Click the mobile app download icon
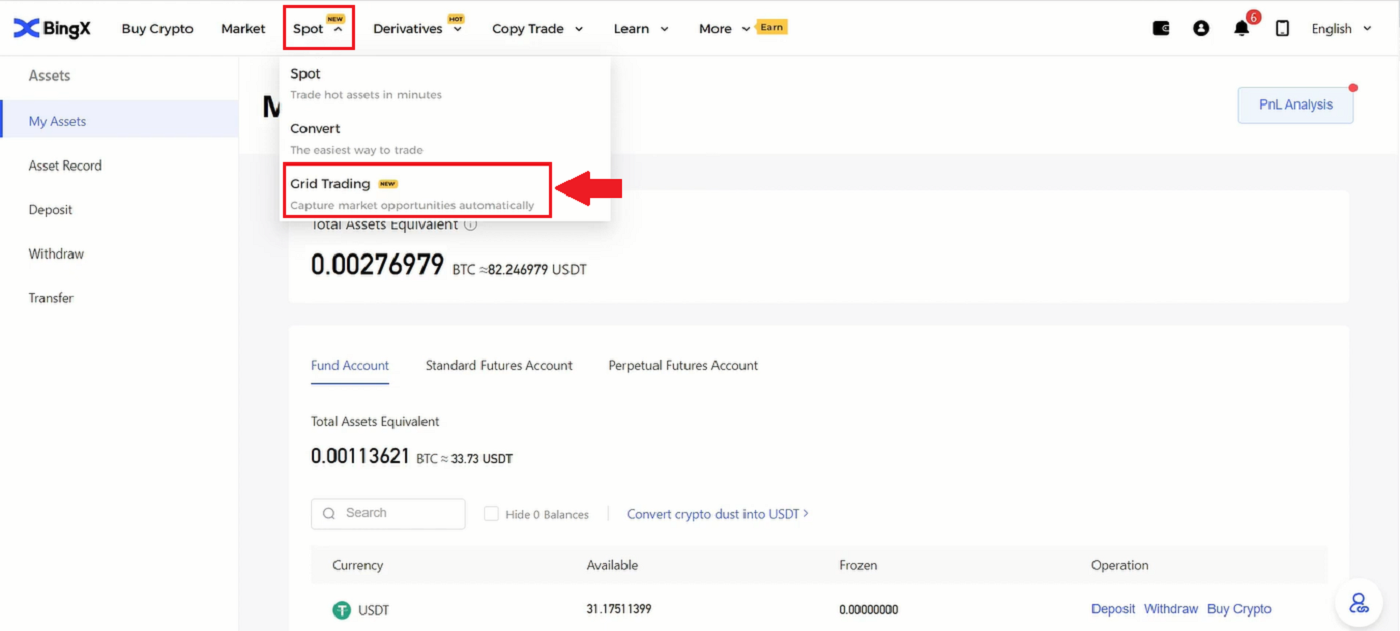Screen dimensions: 1400x631 (1283, 28)
